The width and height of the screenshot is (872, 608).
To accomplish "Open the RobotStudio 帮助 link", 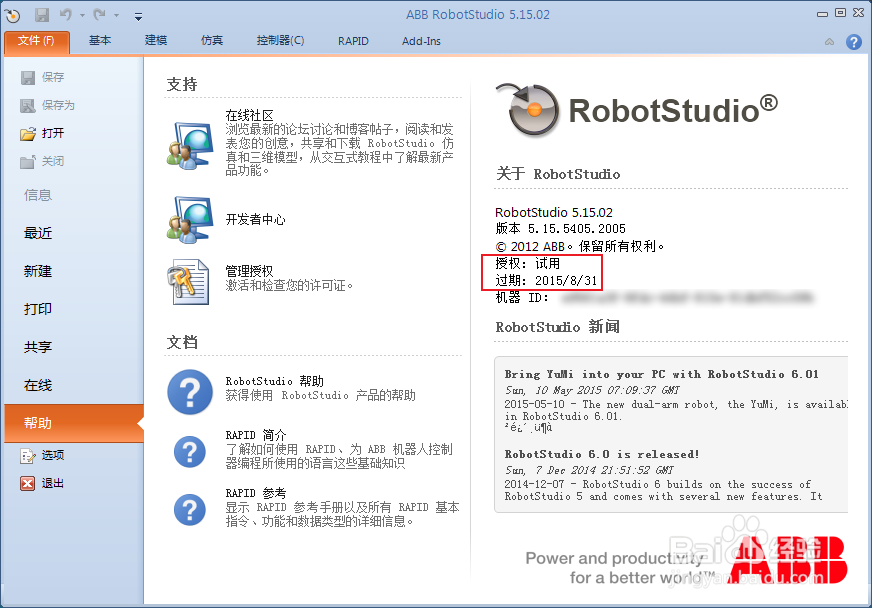I will 274,381.
